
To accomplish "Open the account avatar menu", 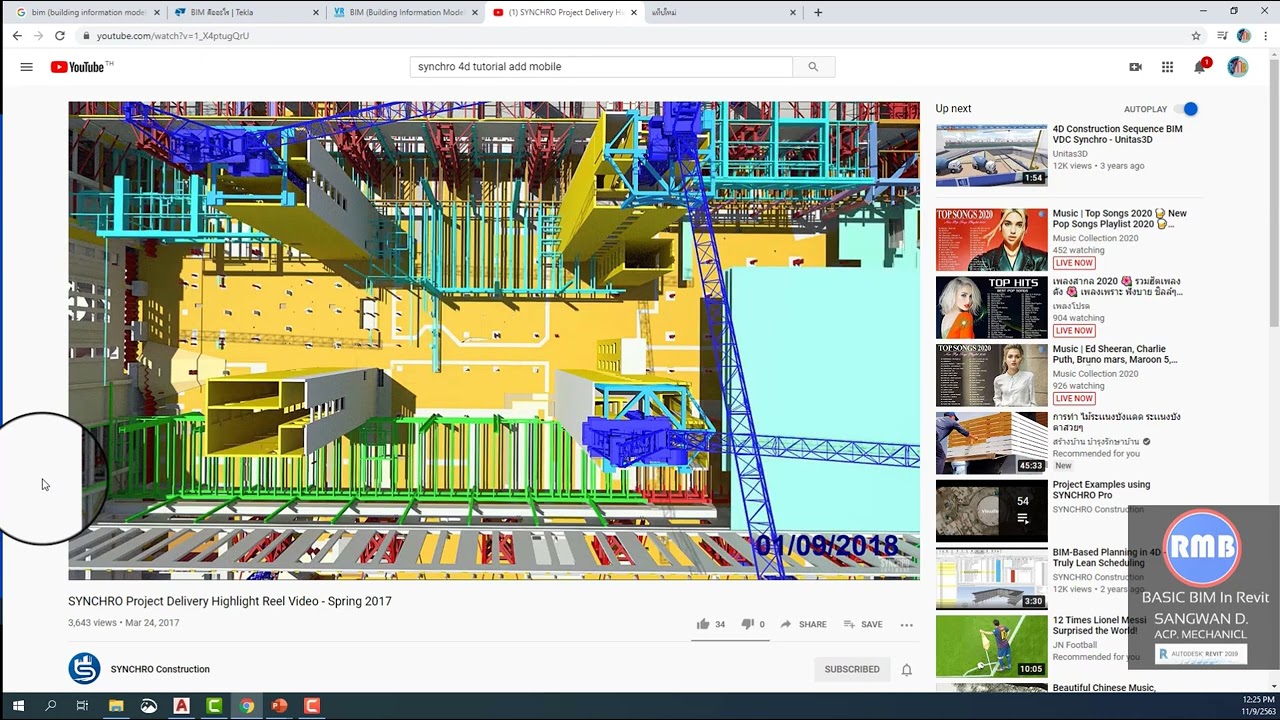I will click(x=1237, y=67).
